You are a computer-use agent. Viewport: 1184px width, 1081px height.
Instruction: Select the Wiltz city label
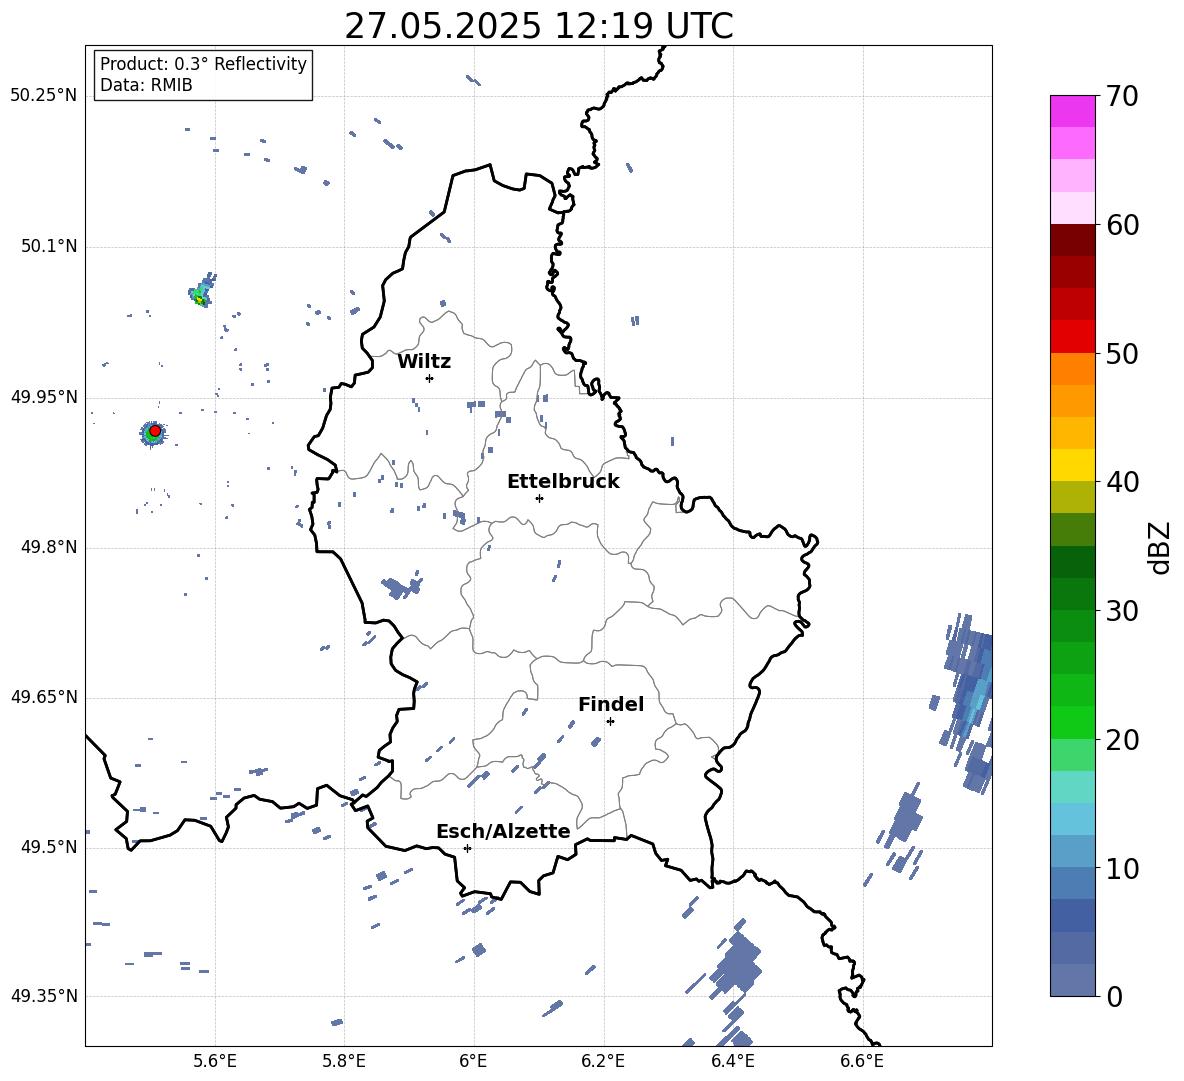point(424,362)
